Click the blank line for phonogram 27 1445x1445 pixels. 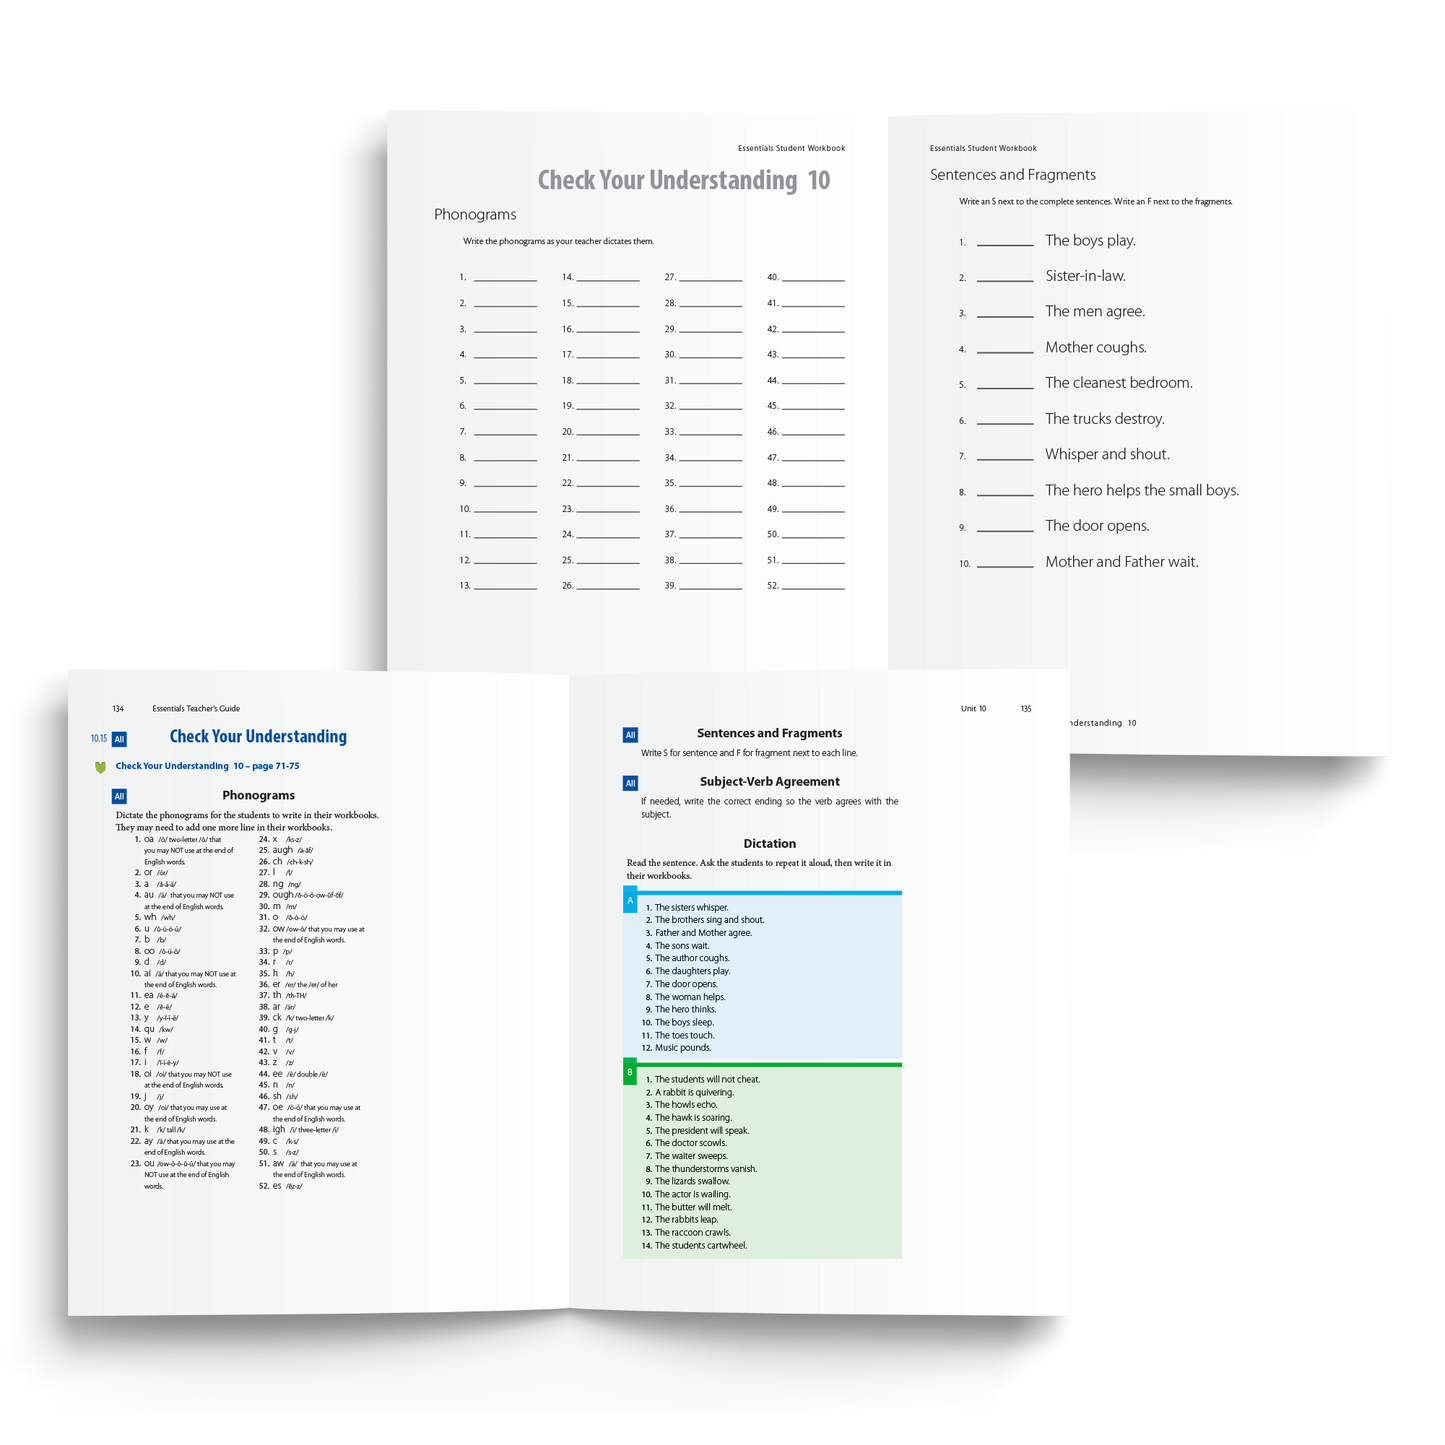pos(710,279)
